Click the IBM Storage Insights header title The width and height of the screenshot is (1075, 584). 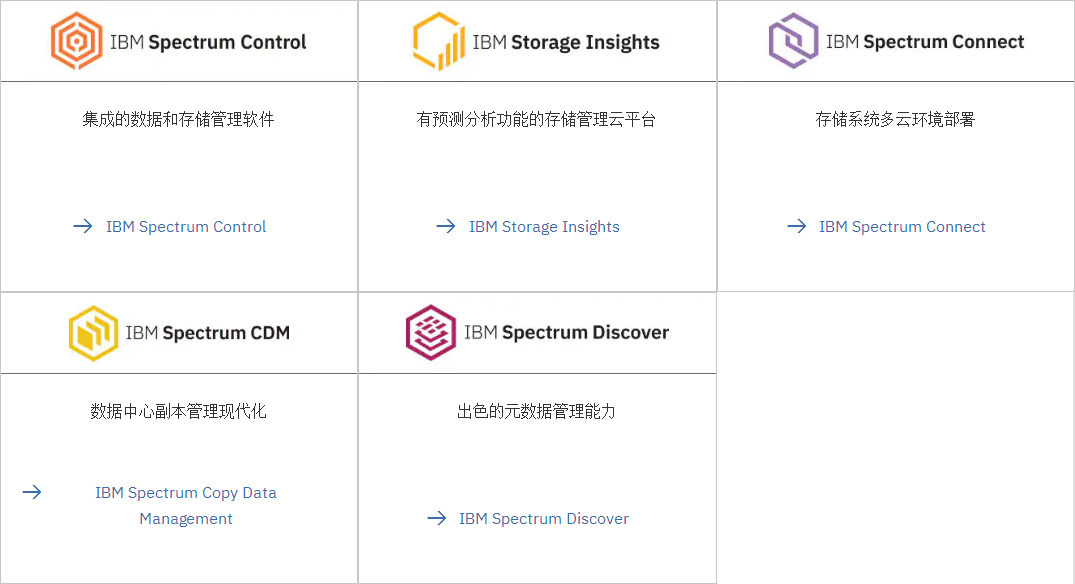566,42
